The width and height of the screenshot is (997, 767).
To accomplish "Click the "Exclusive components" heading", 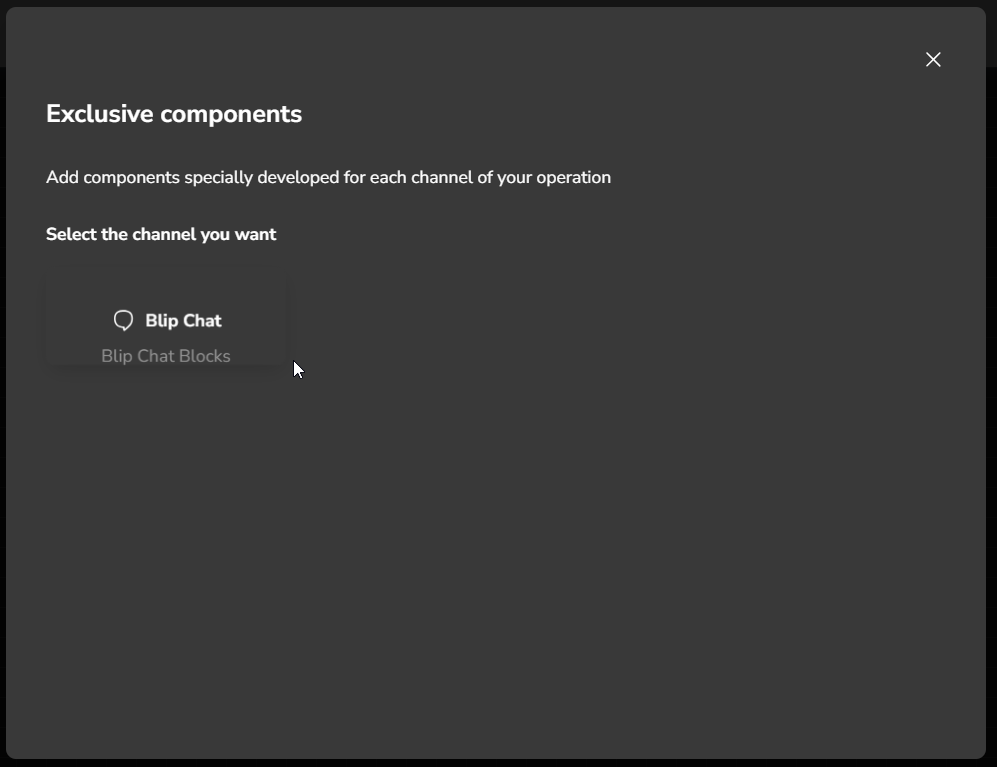I will click(174, 114).
